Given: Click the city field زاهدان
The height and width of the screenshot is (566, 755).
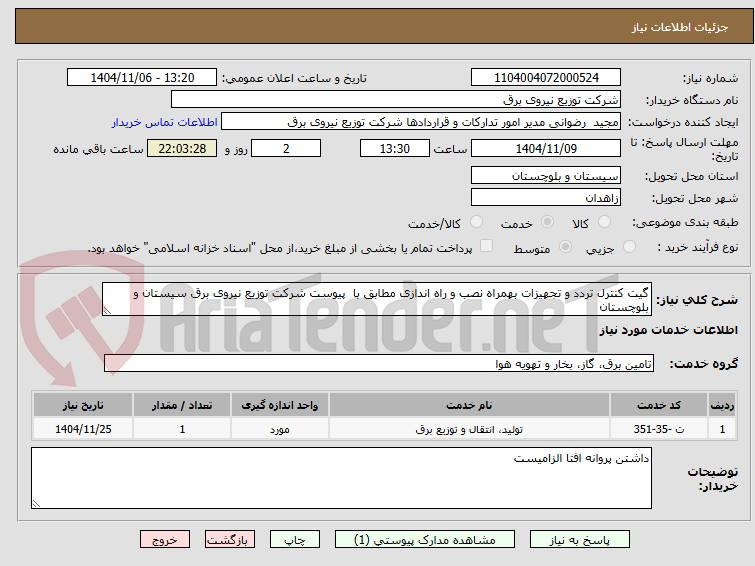Looking at the screenshot, I should (546, 197).
